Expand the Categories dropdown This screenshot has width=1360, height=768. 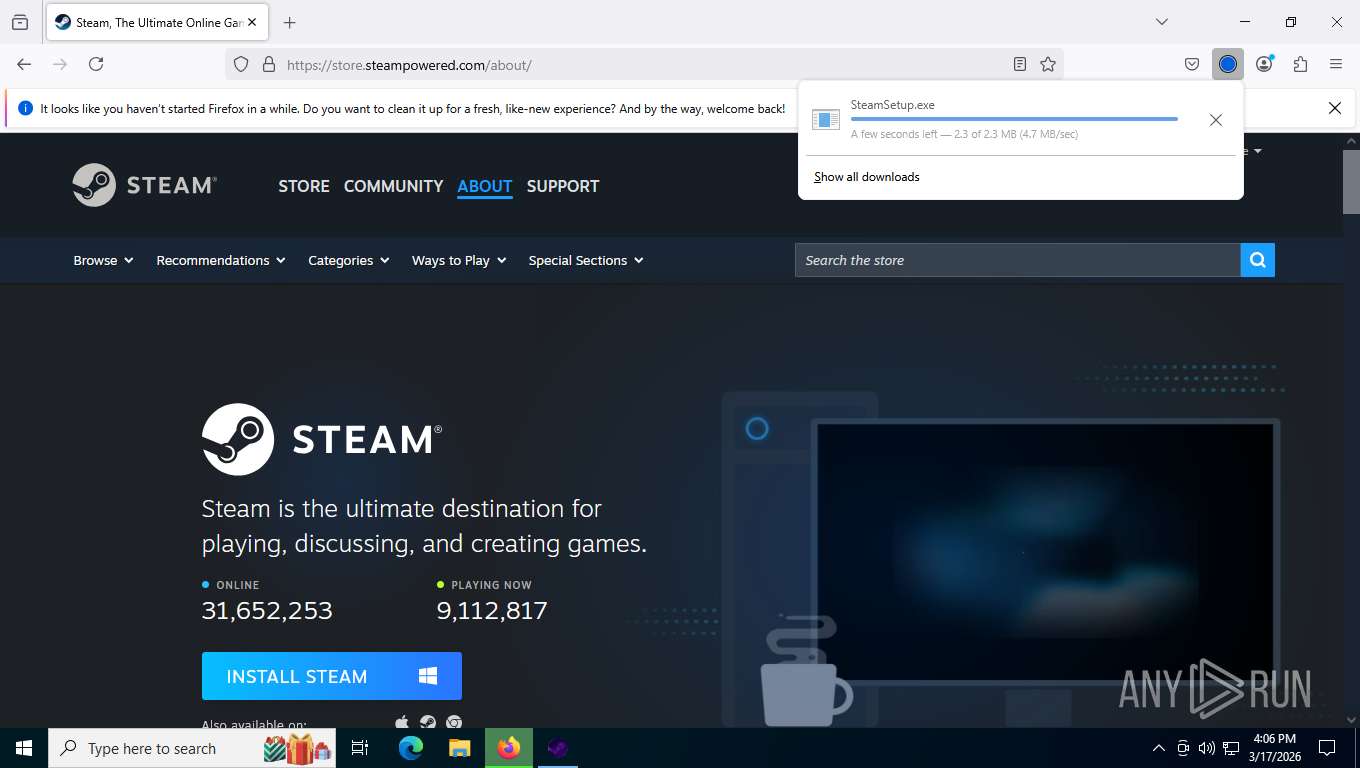click(x=349, y=260)
